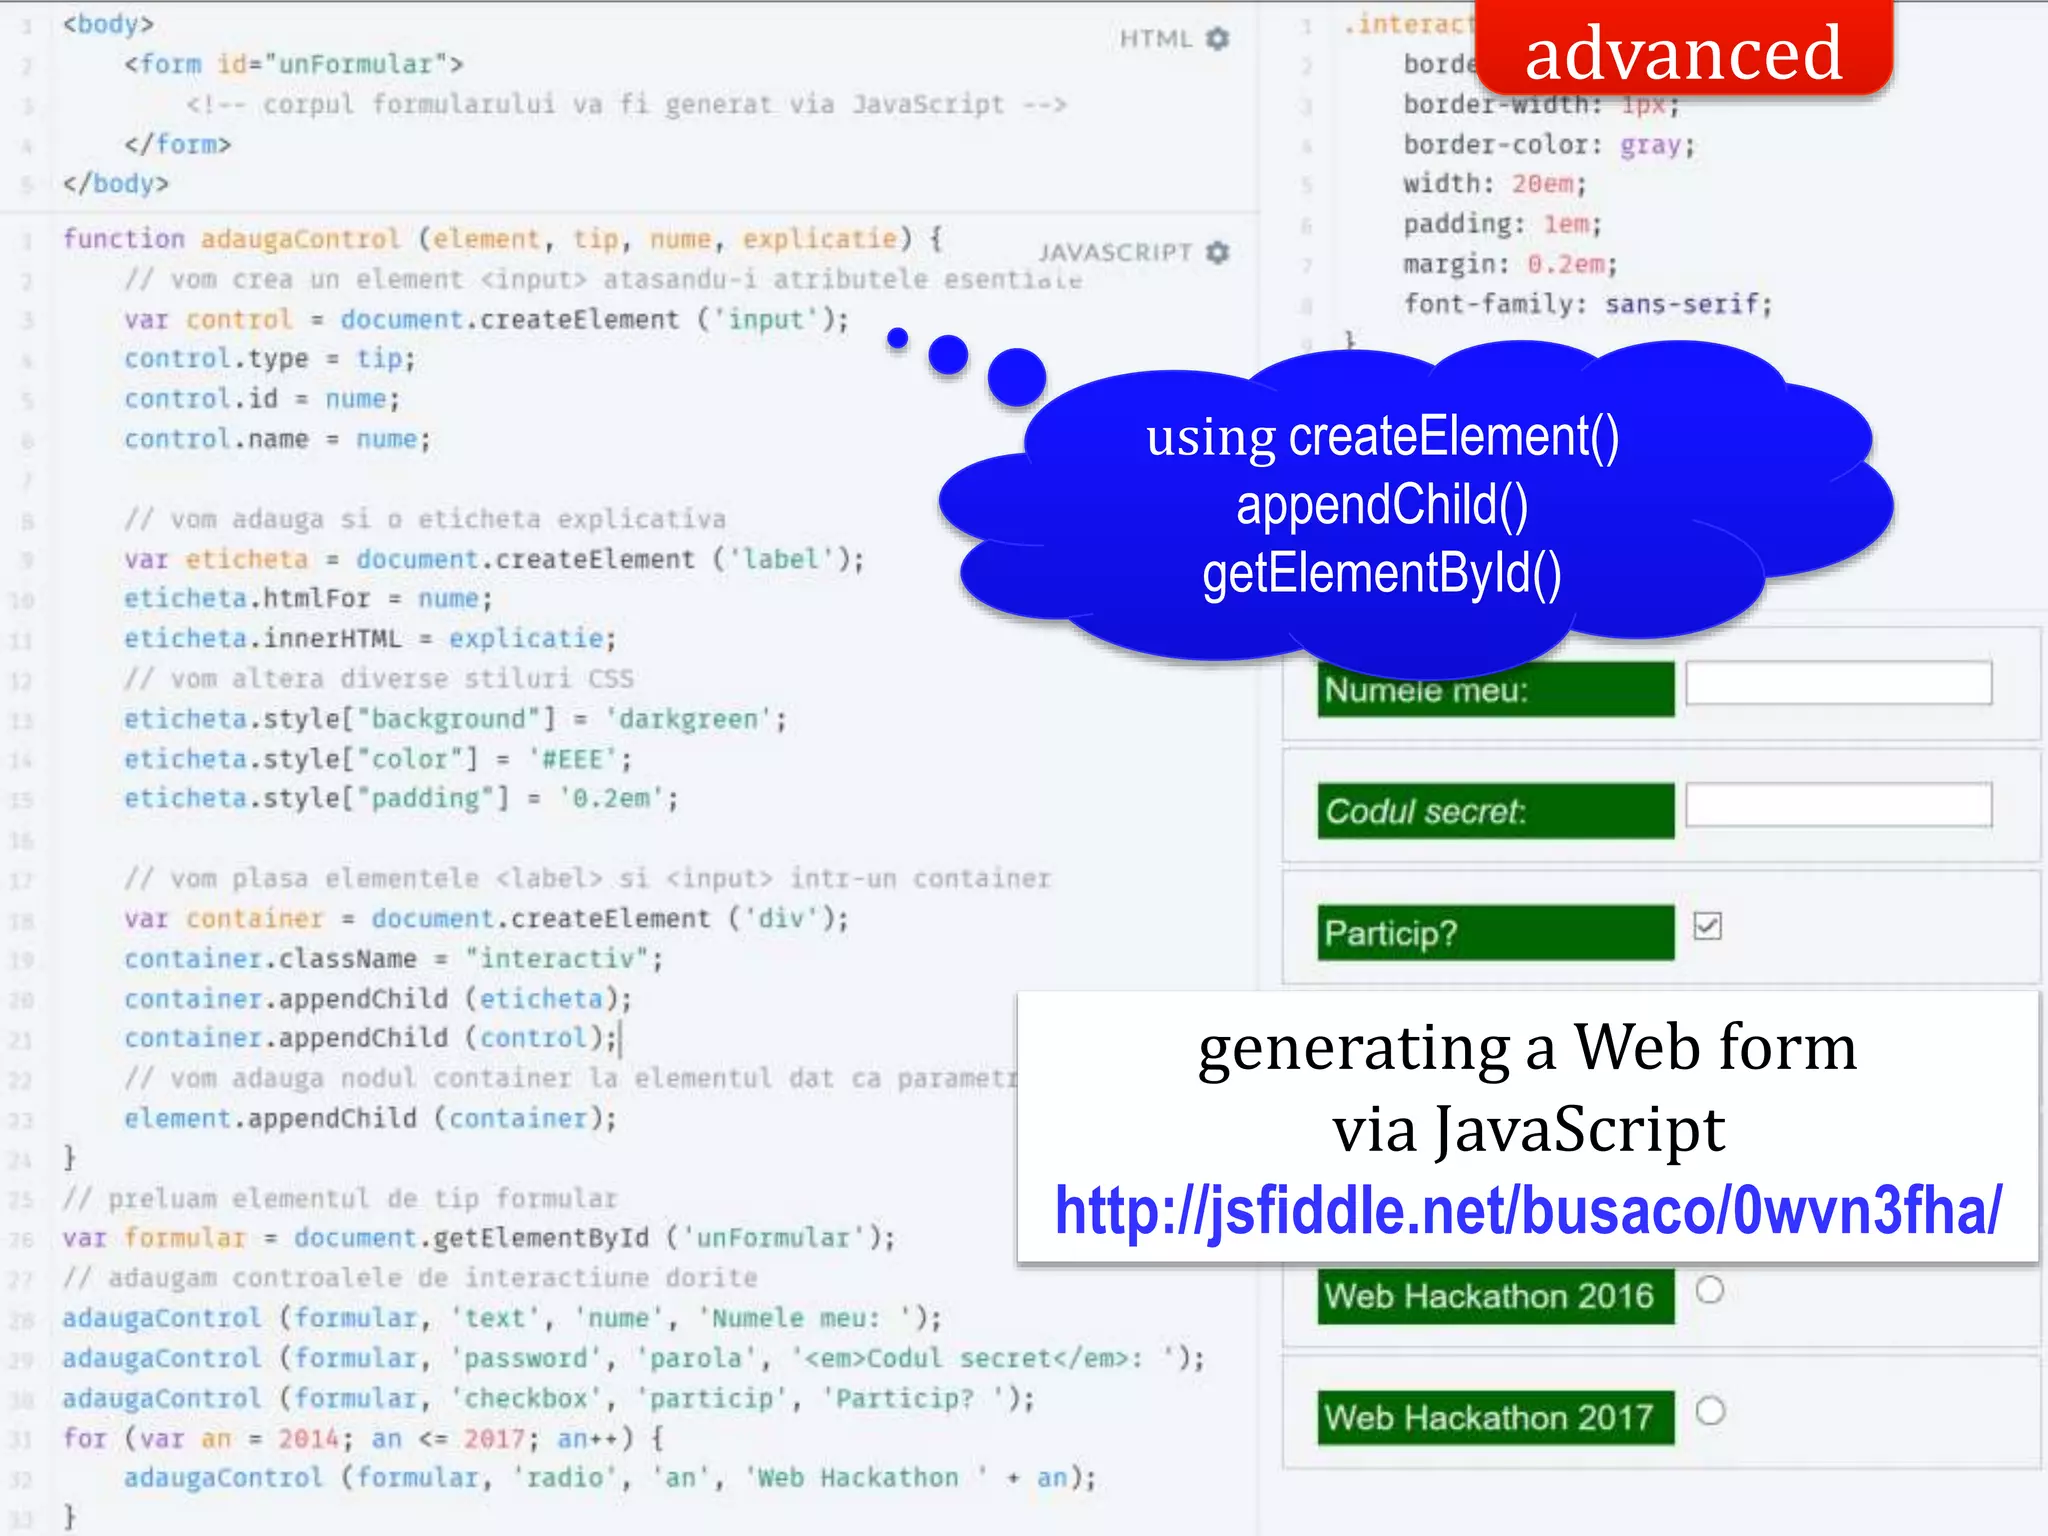2048x1536 pixels.
Task: Click the Codul secret password field
Action: point(1838,805)
